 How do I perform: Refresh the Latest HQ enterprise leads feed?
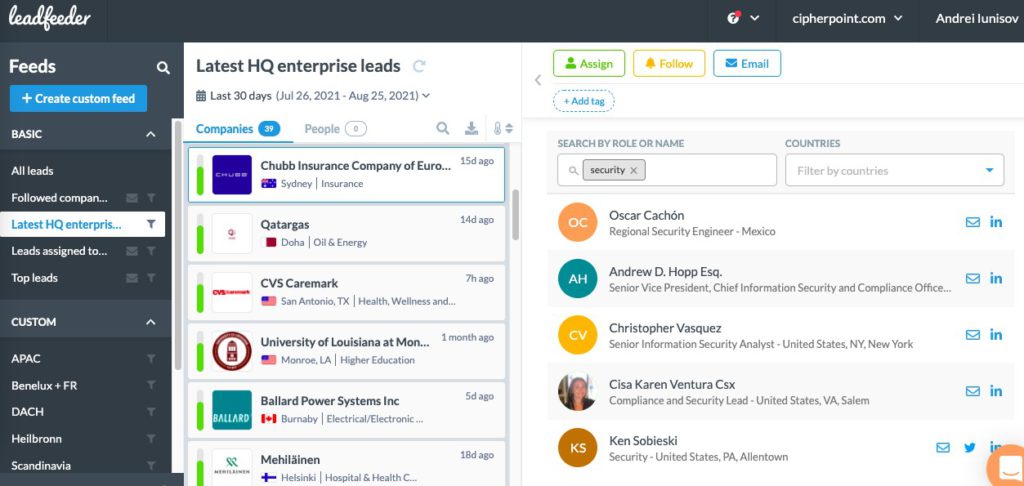pos(419,66)
